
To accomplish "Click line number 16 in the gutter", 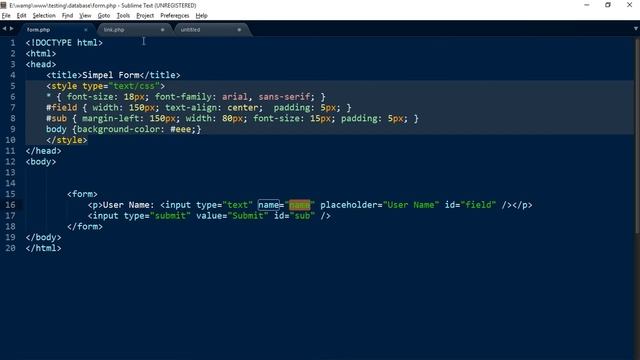I will (10, 205).
